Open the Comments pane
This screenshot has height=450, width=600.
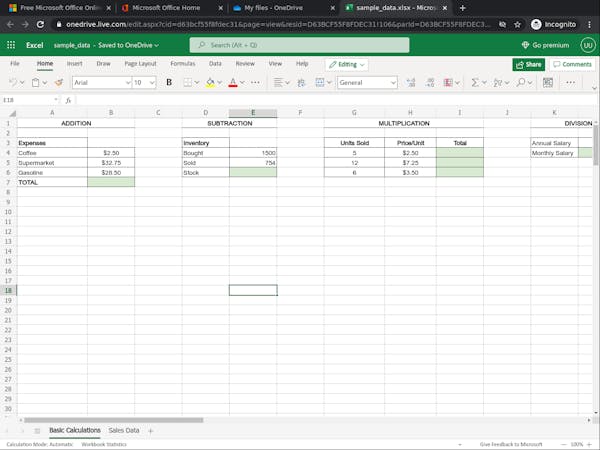pyautogui.click(x=572, y=64)
